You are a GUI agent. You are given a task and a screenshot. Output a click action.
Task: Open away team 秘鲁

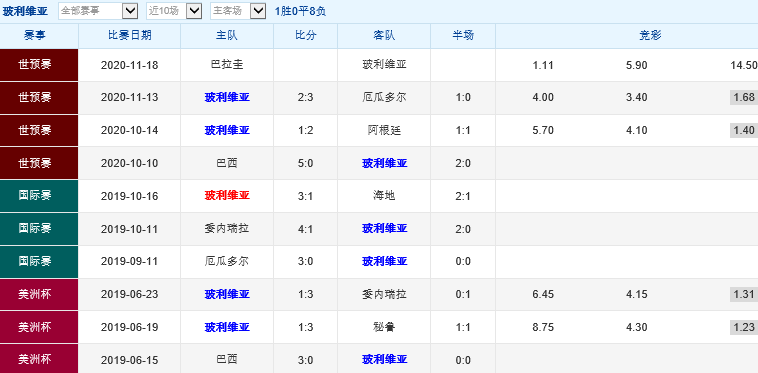pyautogui.click(x=384, y=327)
